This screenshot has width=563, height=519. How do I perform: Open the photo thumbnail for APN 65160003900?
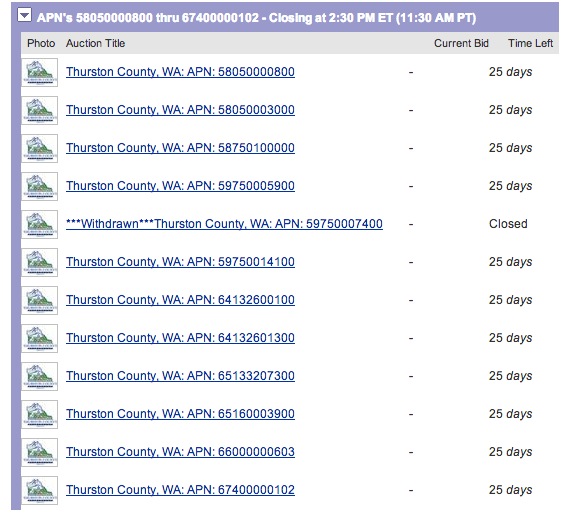click(x=39, y=414)
